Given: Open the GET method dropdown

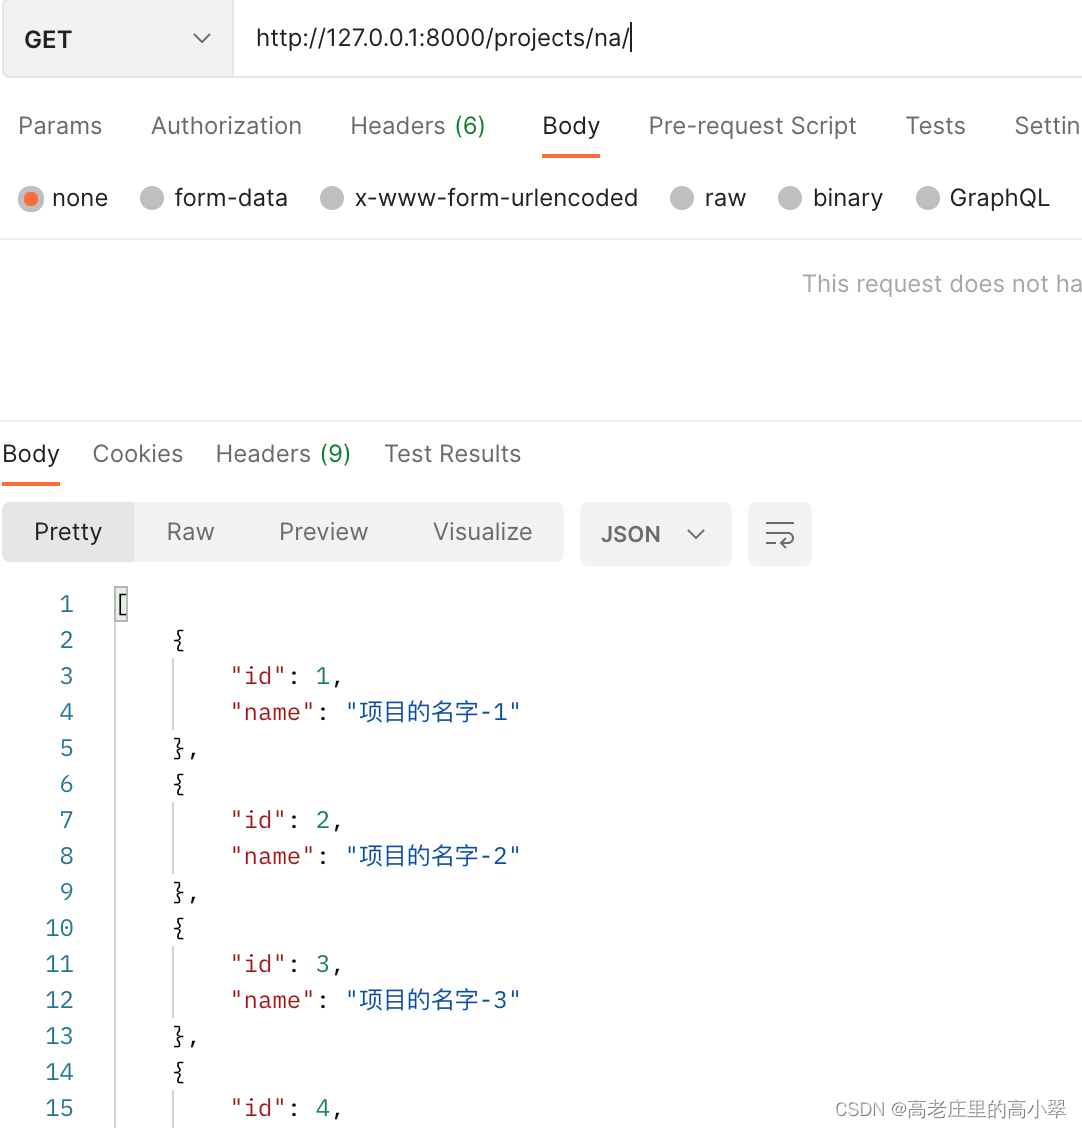Looking at the screenshot, I should click(x=117, y=39).
